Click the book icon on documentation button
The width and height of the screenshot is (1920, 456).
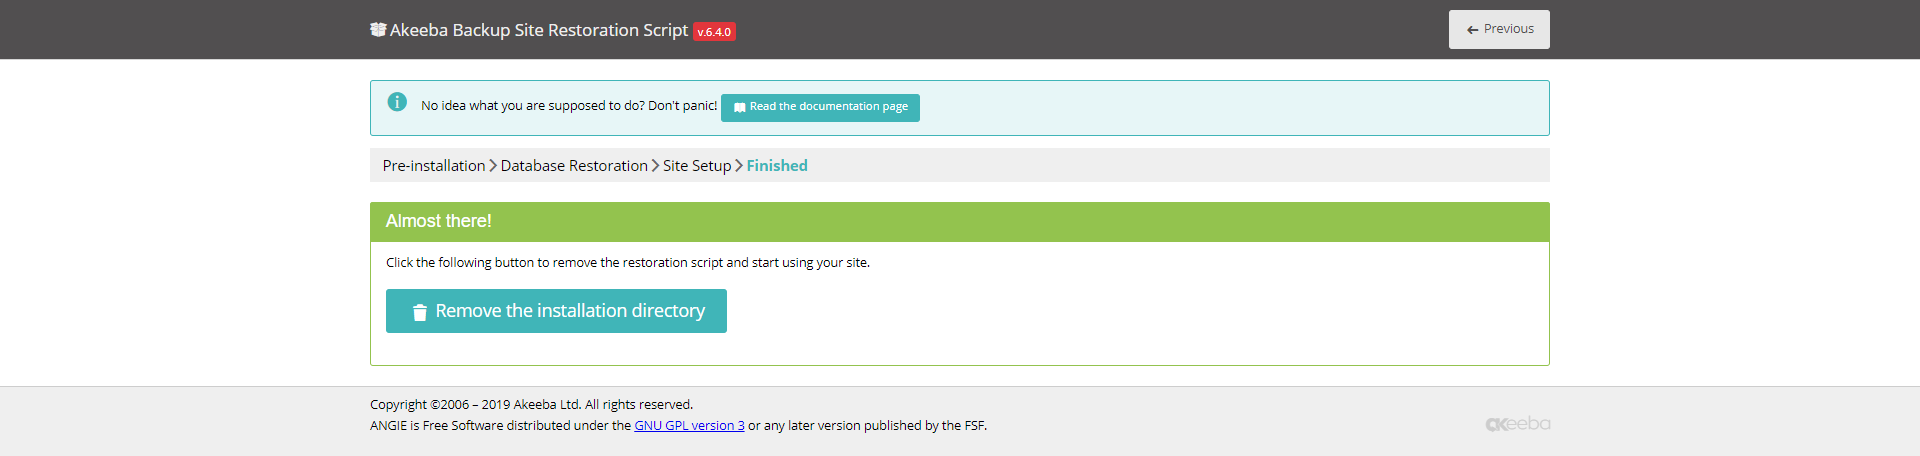click(740, 107)
